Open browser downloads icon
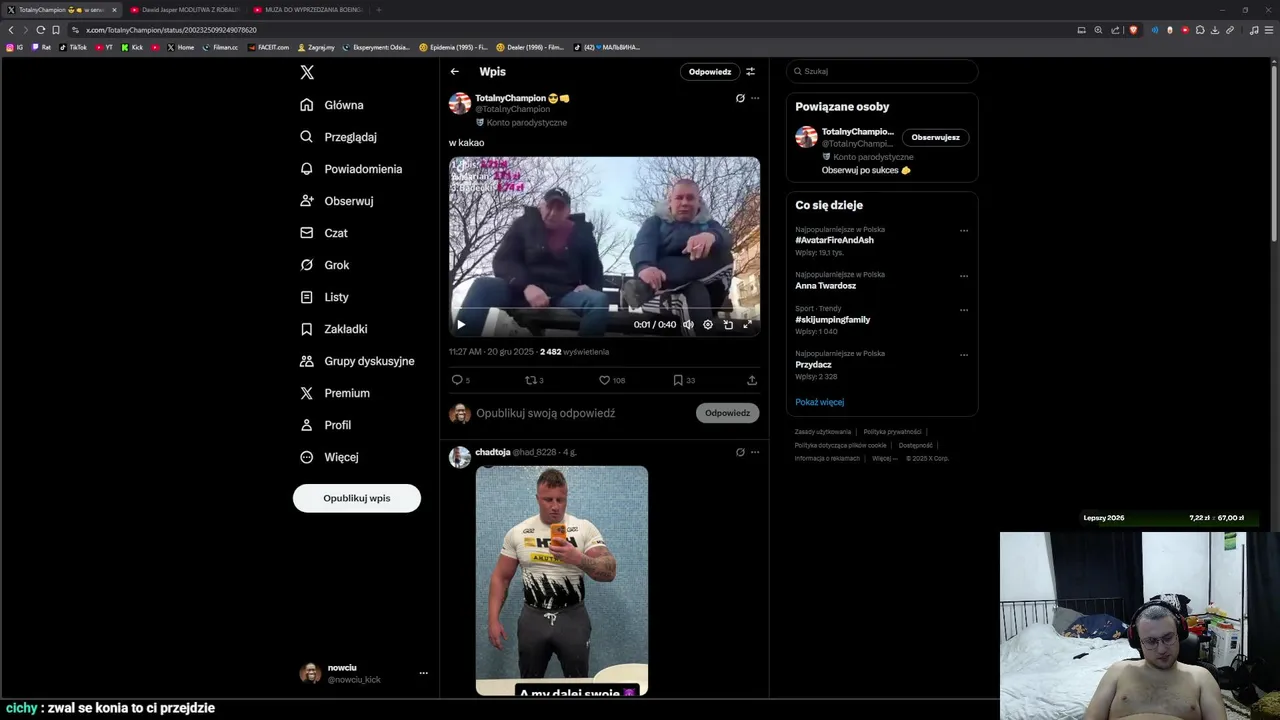 coord(1215,30)
